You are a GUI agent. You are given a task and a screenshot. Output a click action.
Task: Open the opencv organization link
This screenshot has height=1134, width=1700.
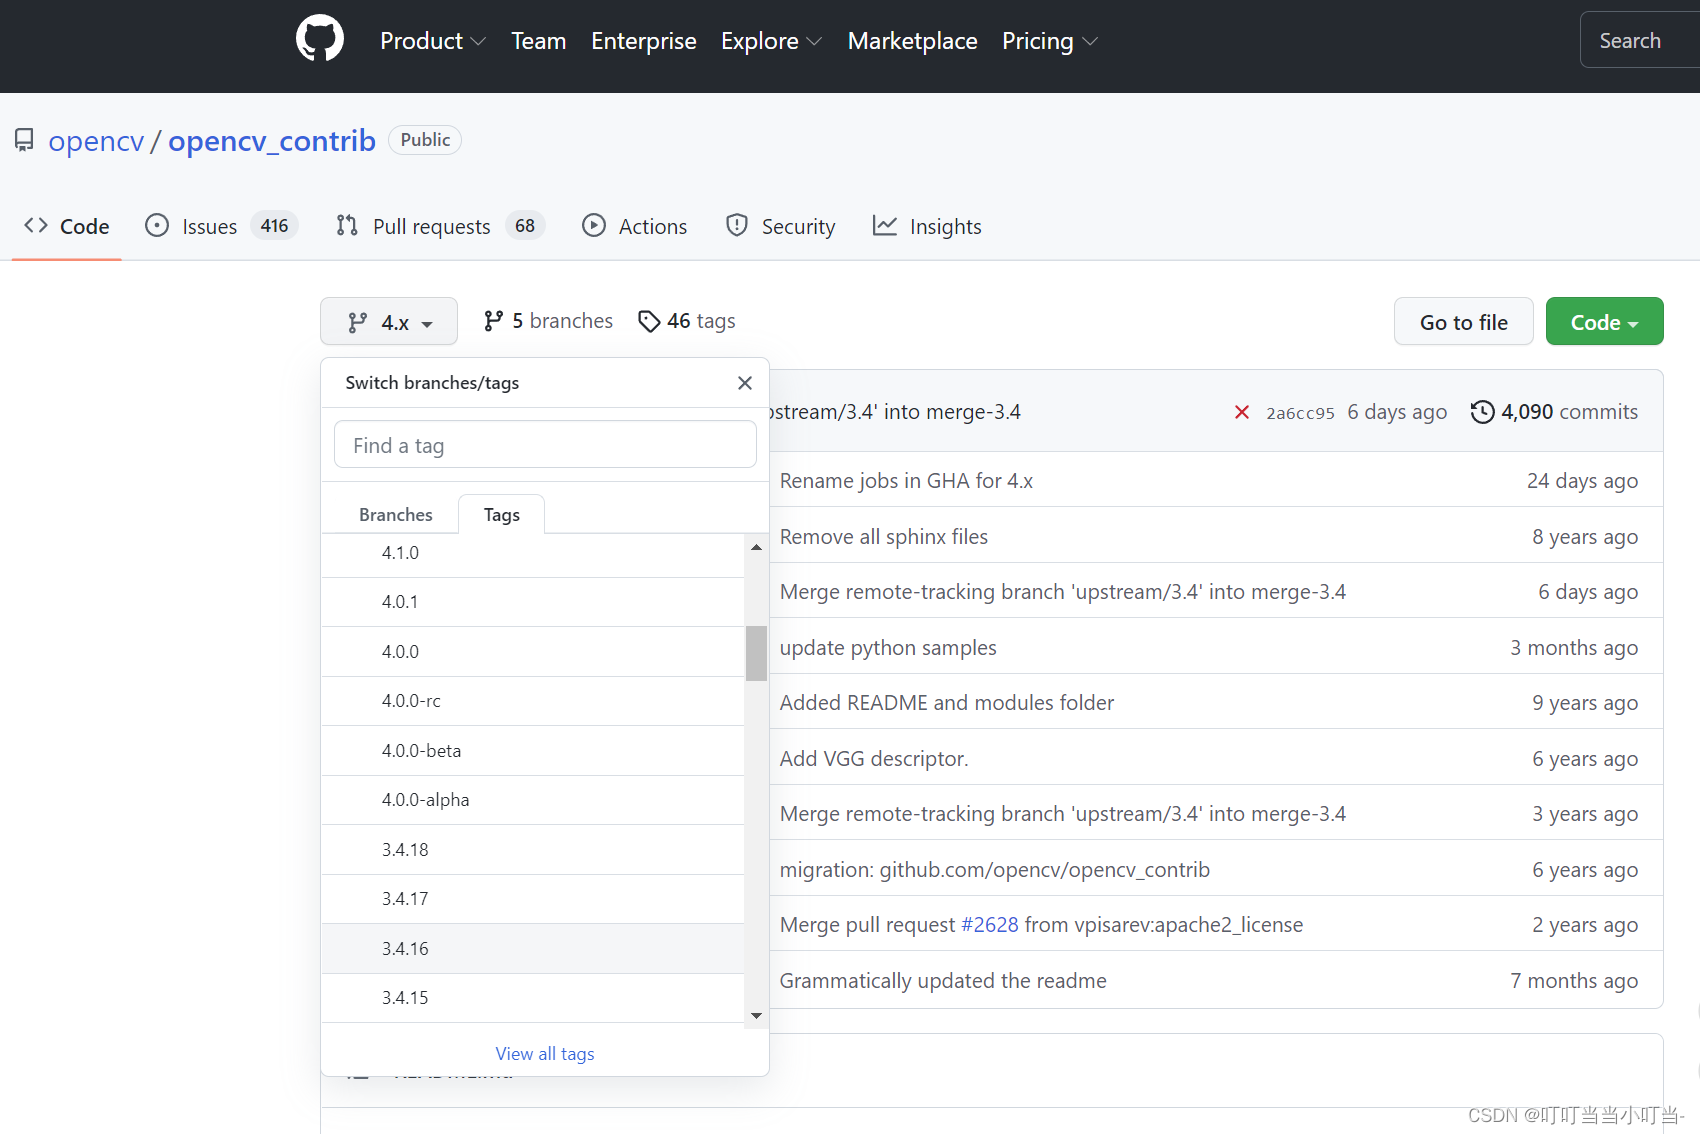(x=96, y=141)
